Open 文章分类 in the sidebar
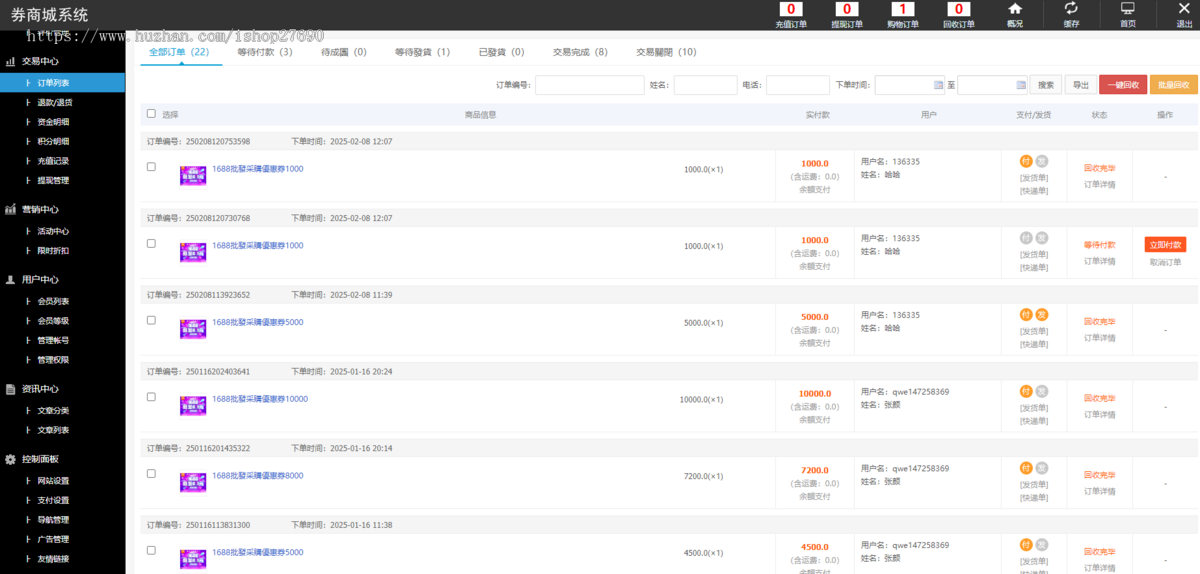Screen dimensions: 1200x574 pyautogui.click(x=54, y=410)
